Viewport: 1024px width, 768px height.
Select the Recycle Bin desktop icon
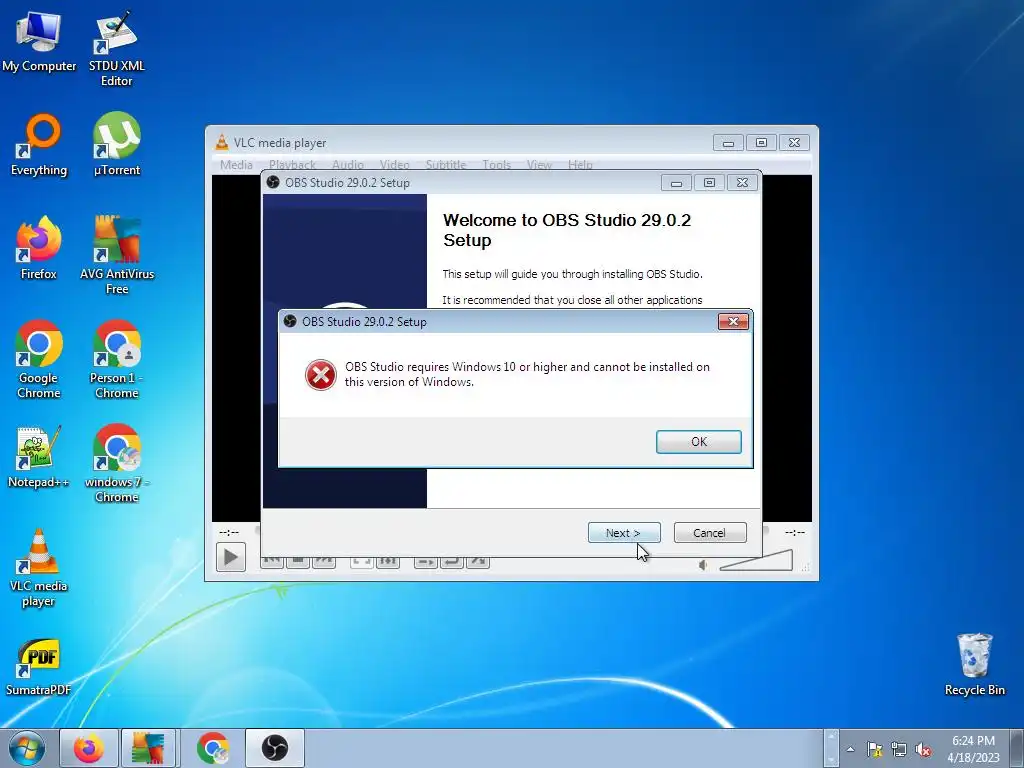tap(974, 664)
